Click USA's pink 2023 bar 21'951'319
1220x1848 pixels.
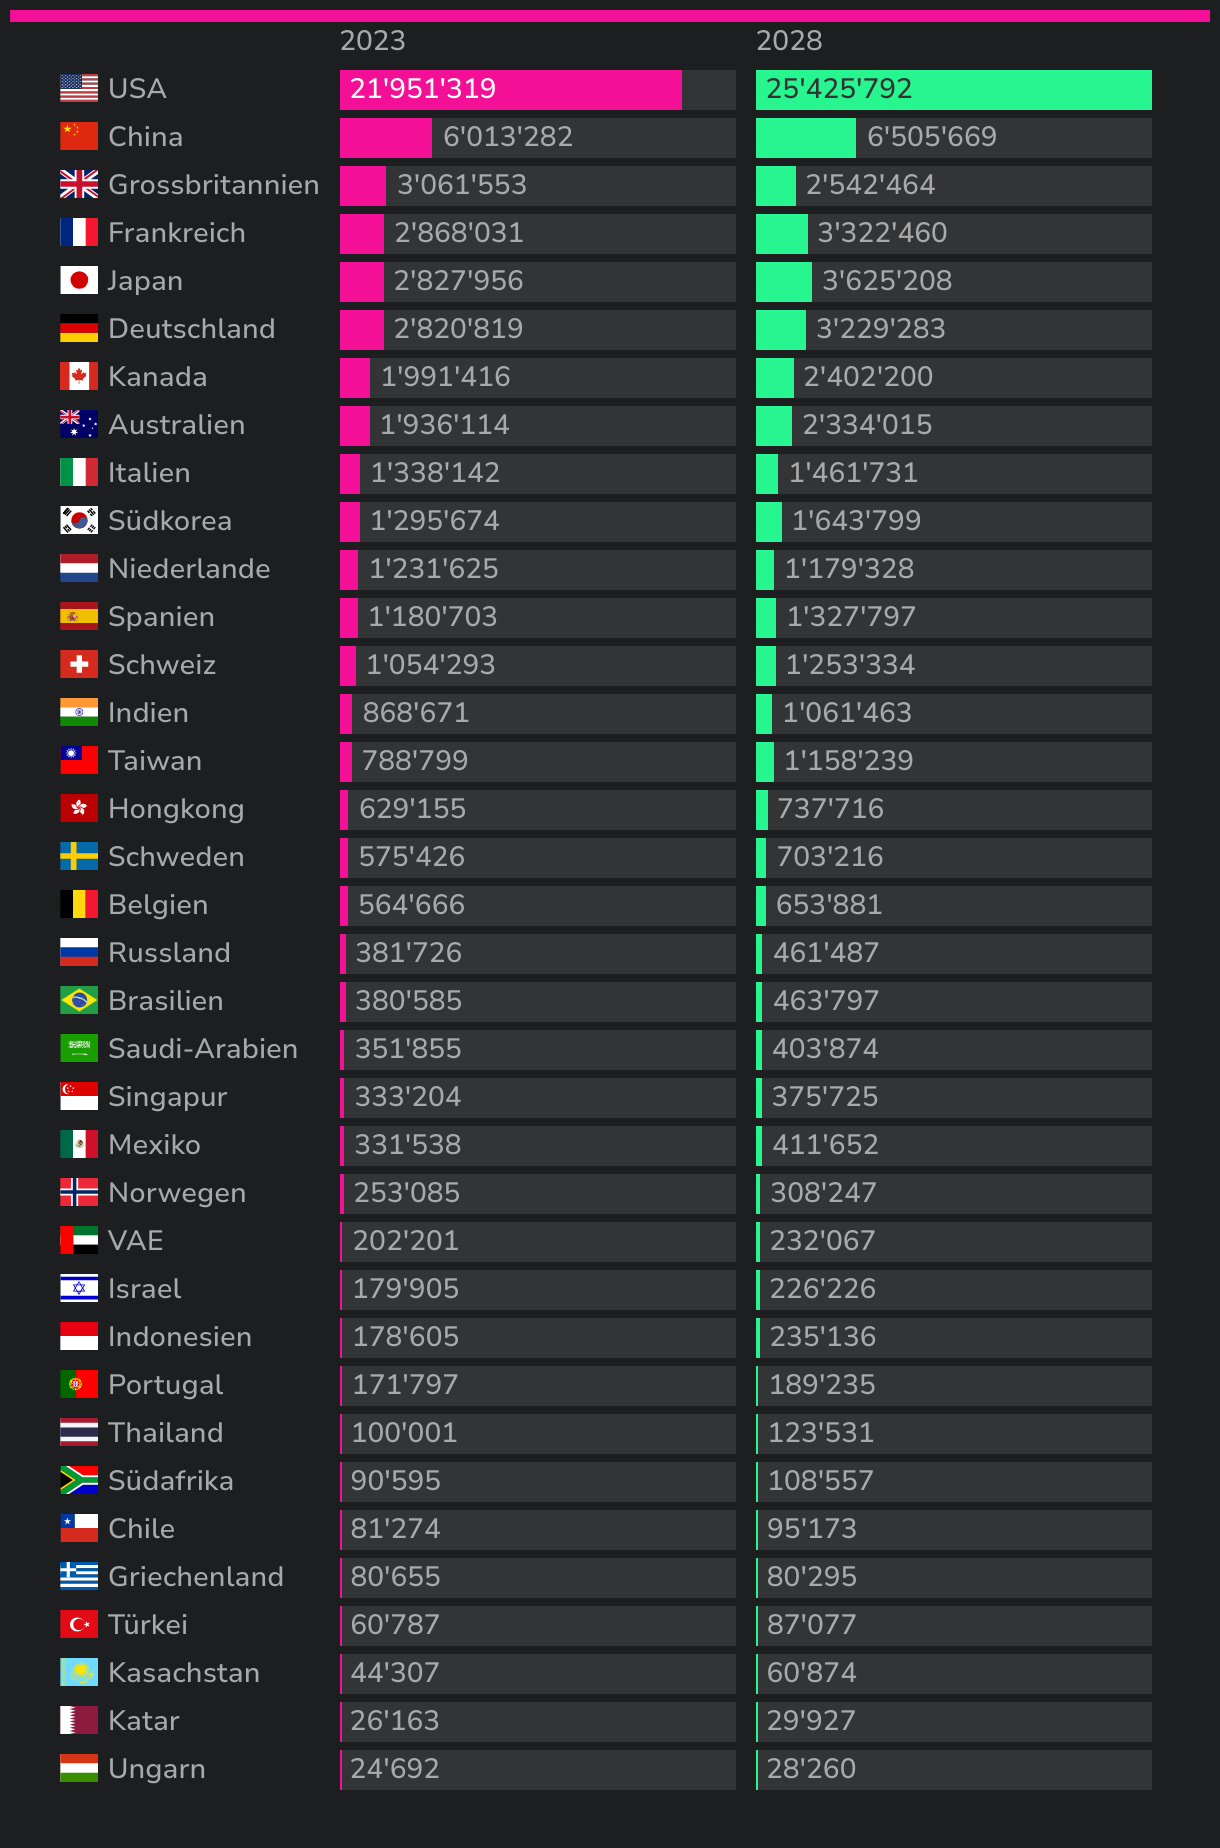[x=510, y=90]
